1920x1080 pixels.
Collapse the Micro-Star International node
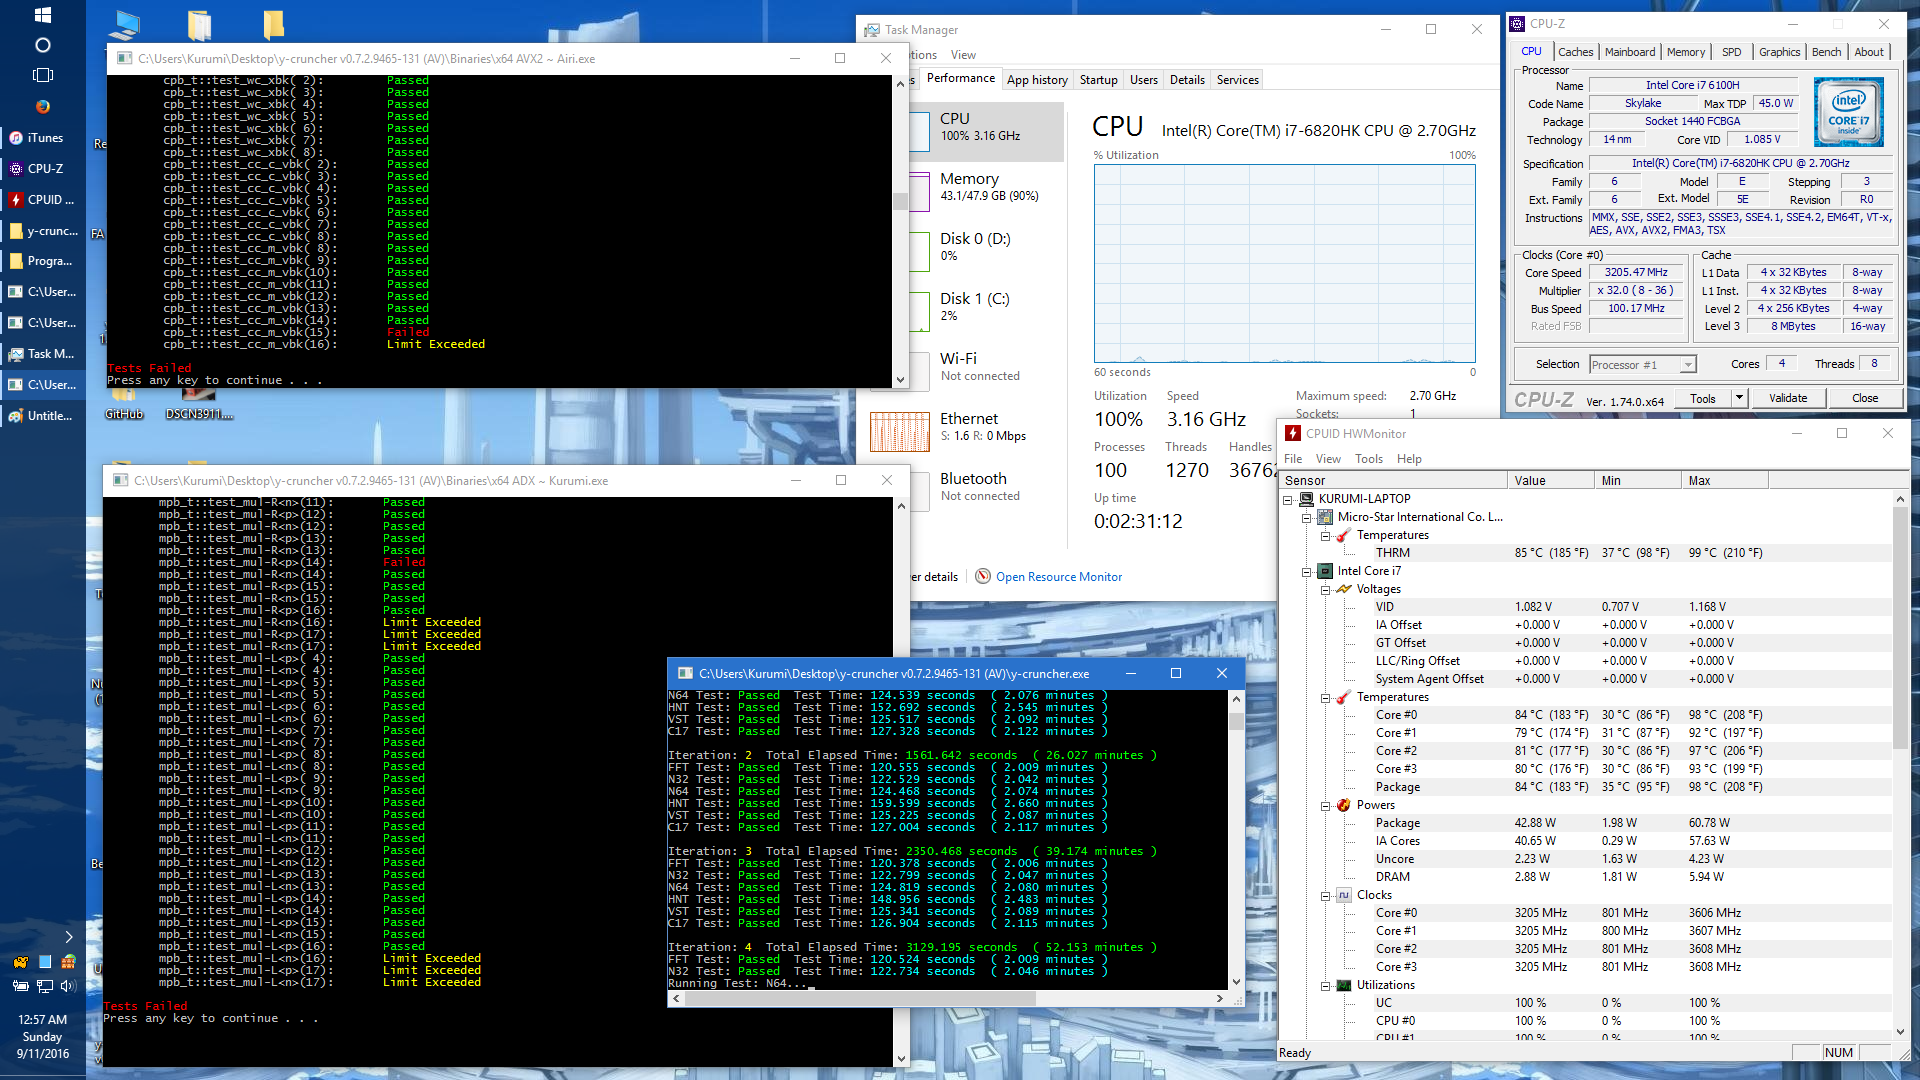tap(1306, 517)
